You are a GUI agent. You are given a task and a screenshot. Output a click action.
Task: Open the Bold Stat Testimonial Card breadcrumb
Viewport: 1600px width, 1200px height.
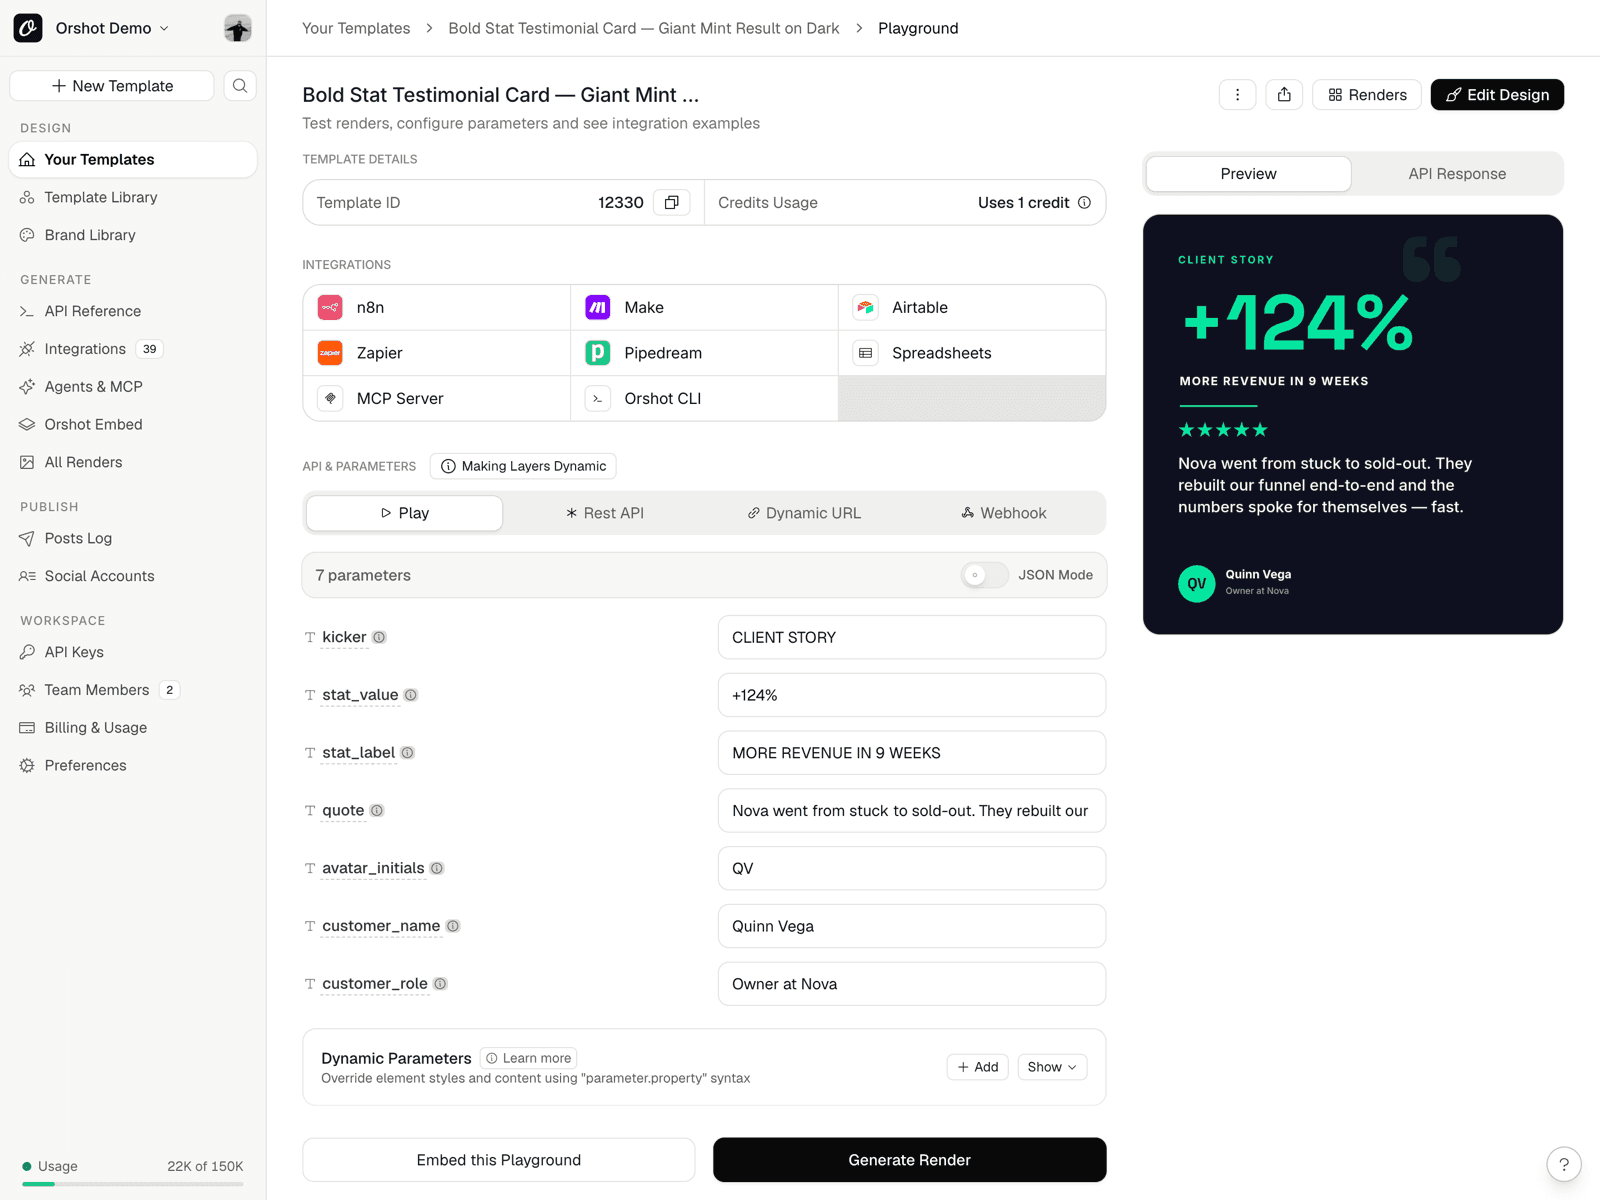coord(644,28)
